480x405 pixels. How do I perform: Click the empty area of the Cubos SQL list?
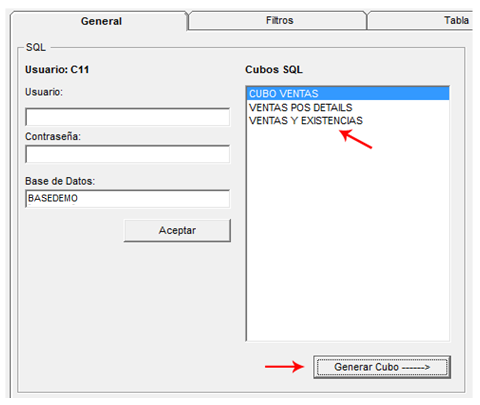pos(348,233)
